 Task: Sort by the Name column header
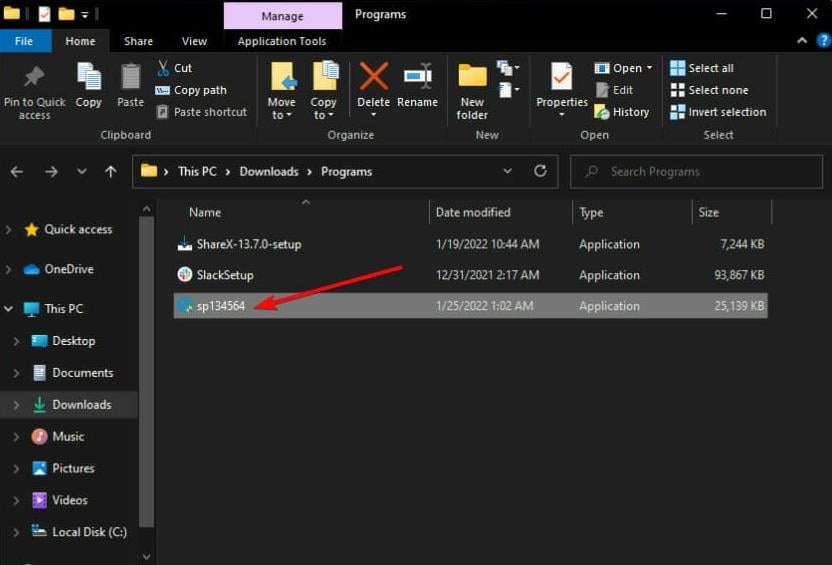[x=205, y=212]
